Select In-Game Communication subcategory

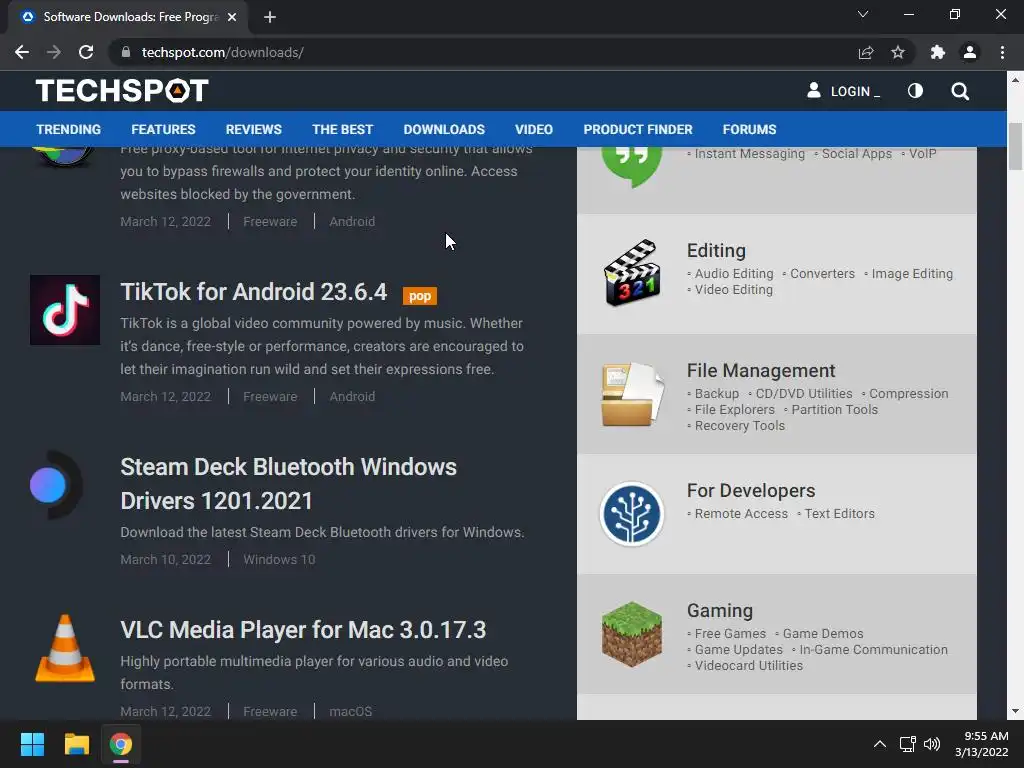[x=873, y=650]
